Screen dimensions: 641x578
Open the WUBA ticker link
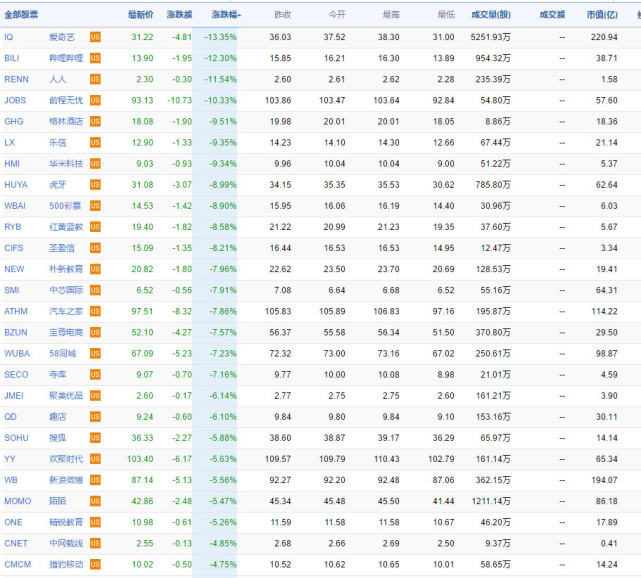(17, 354)
